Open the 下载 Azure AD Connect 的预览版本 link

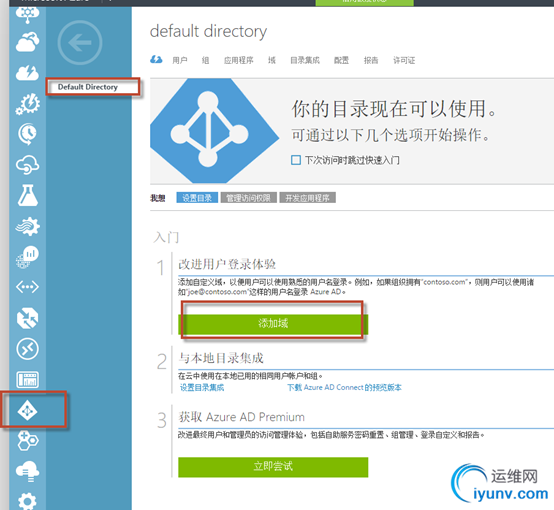[x=344, y=387]
